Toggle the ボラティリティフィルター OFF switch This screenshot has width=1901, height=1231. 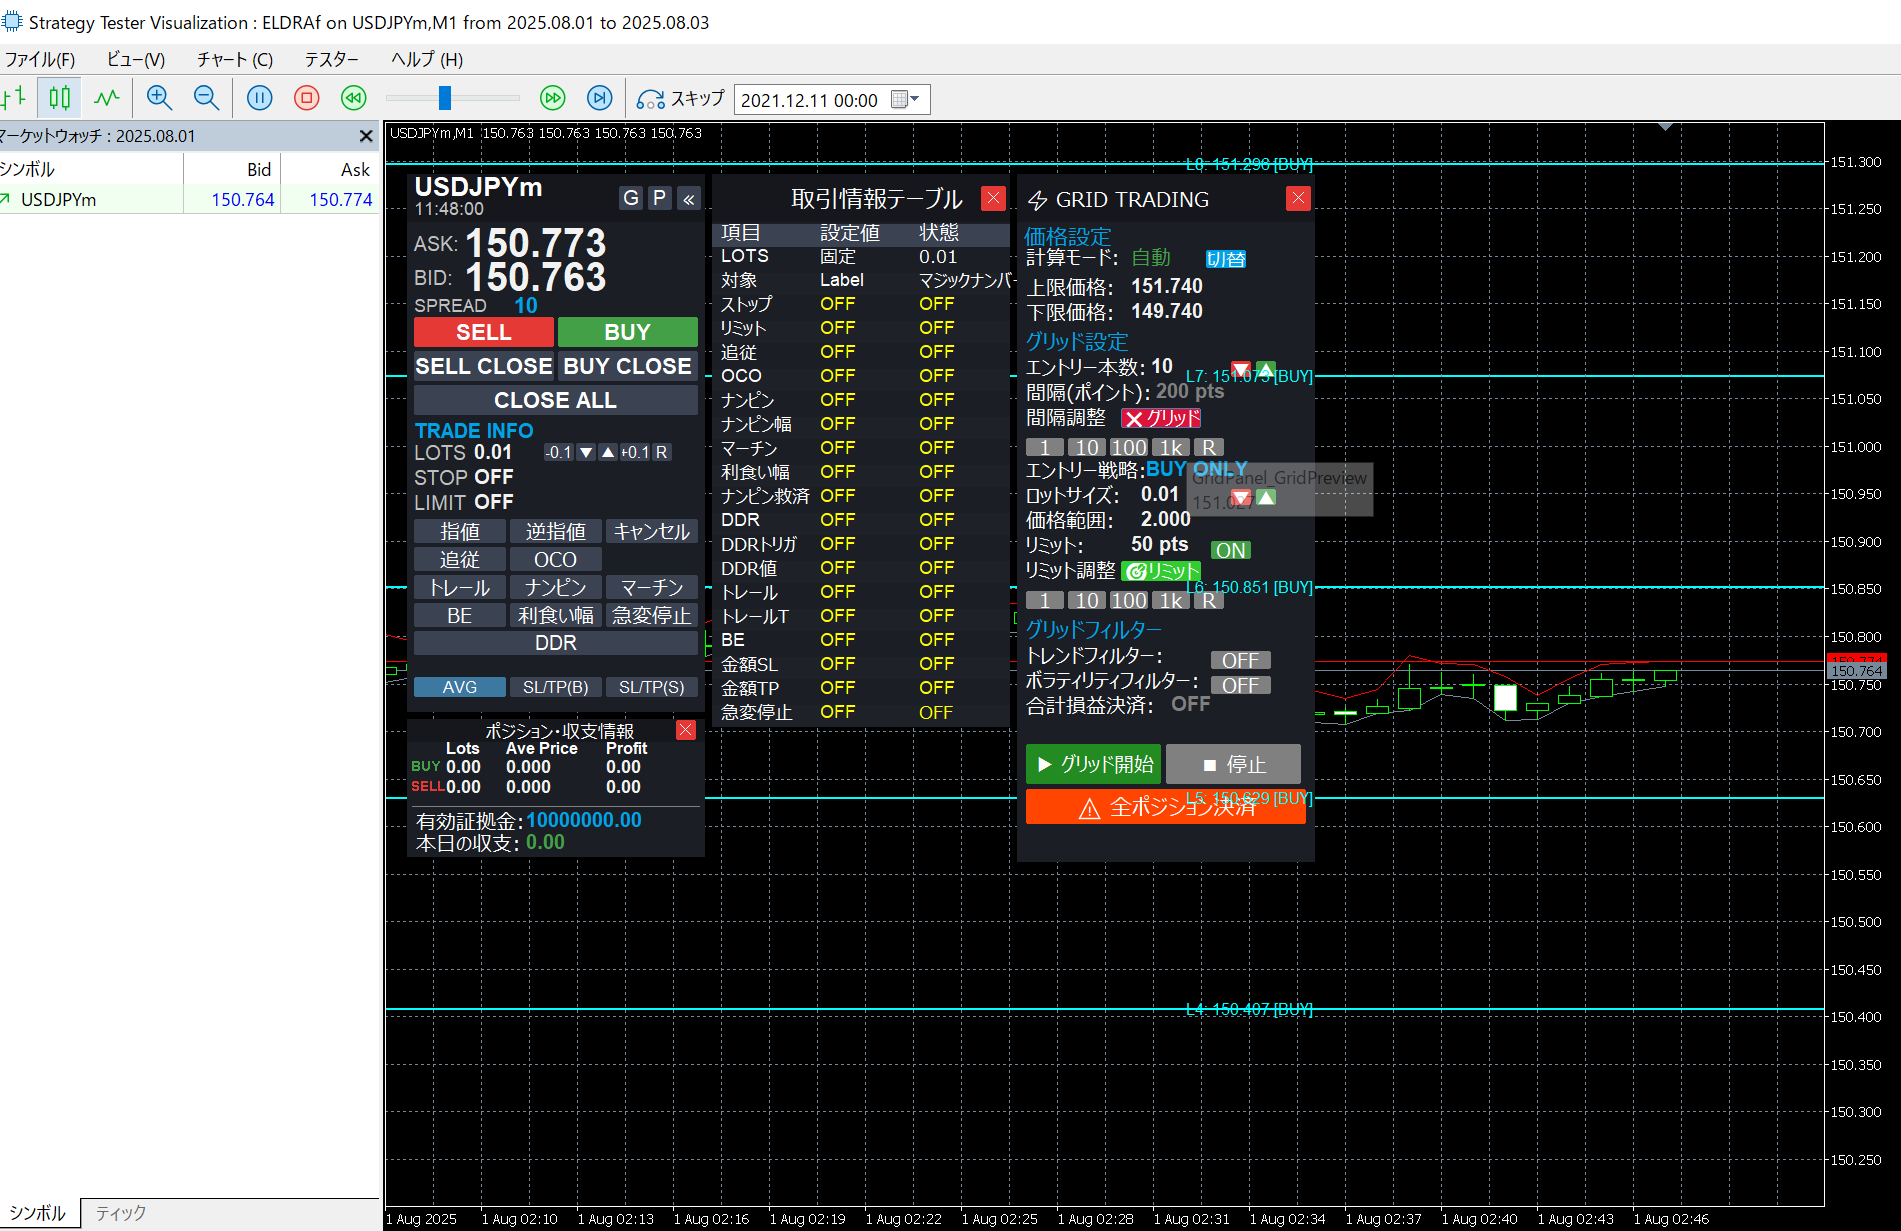1240,685
